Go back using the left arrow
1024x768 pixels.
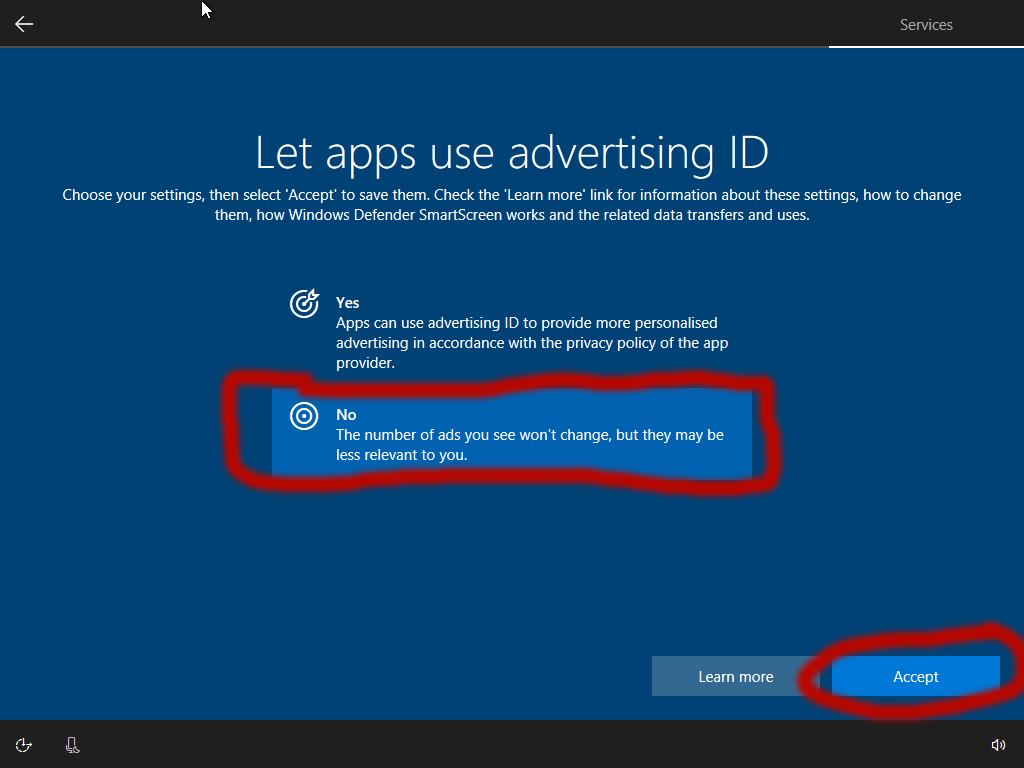24,24
